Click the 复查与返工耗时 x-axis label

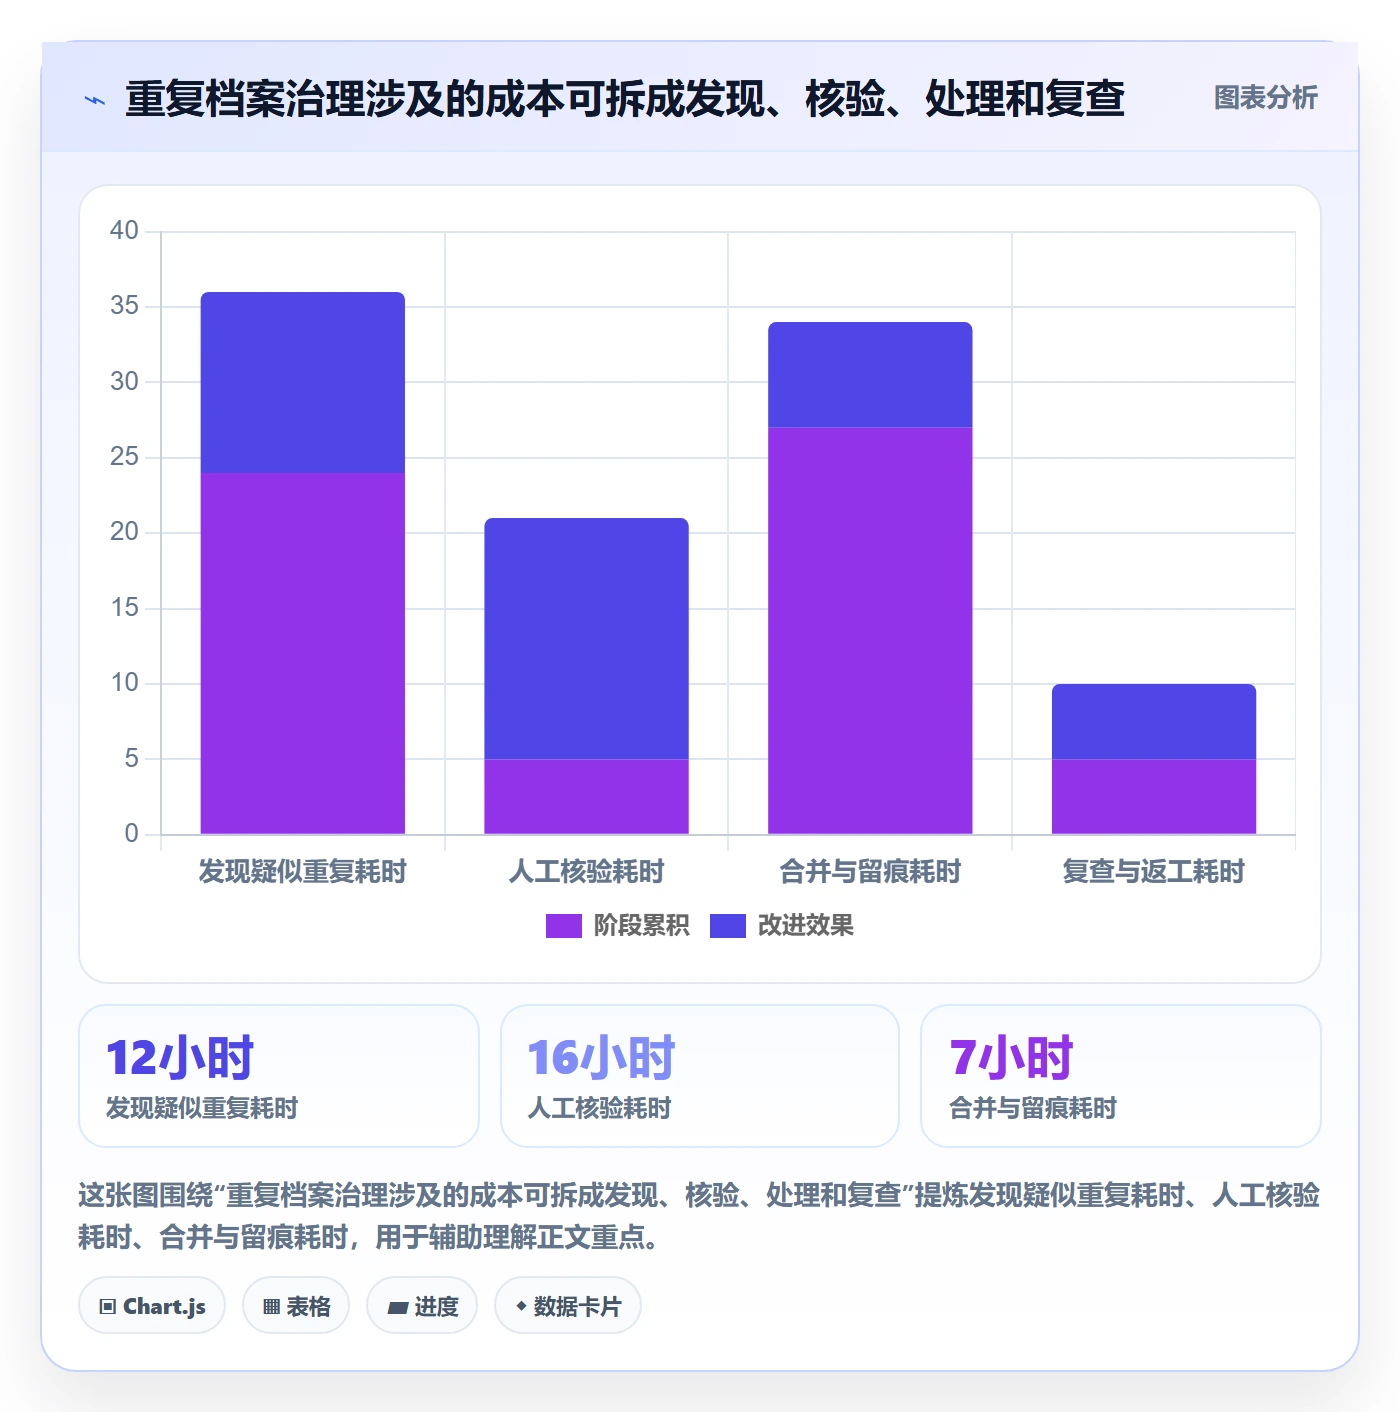[x=1154, y=872]
